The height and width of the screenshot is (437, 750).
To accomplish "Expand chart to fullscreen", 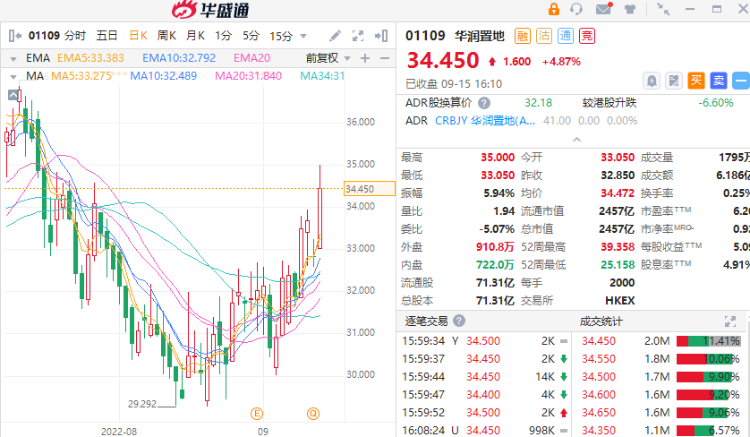I will pyautogui.click(x=357, y=36).
